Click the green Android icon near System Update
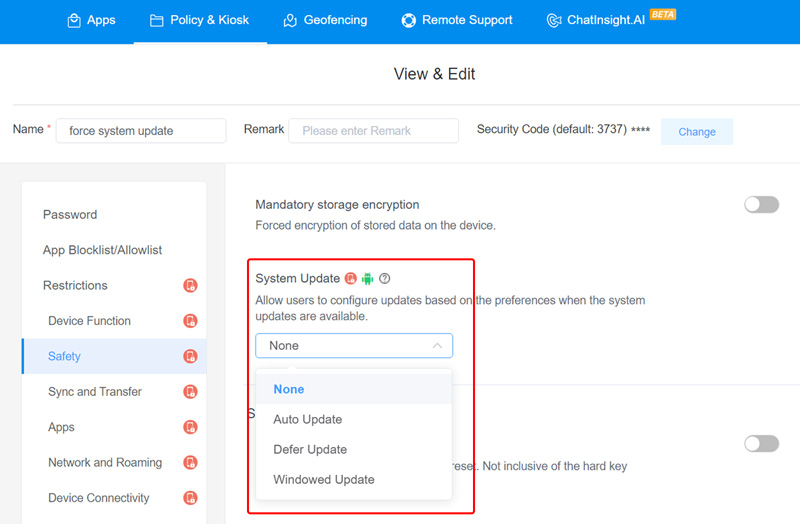This screenshot has height=524, width=800. click(368, 279)
